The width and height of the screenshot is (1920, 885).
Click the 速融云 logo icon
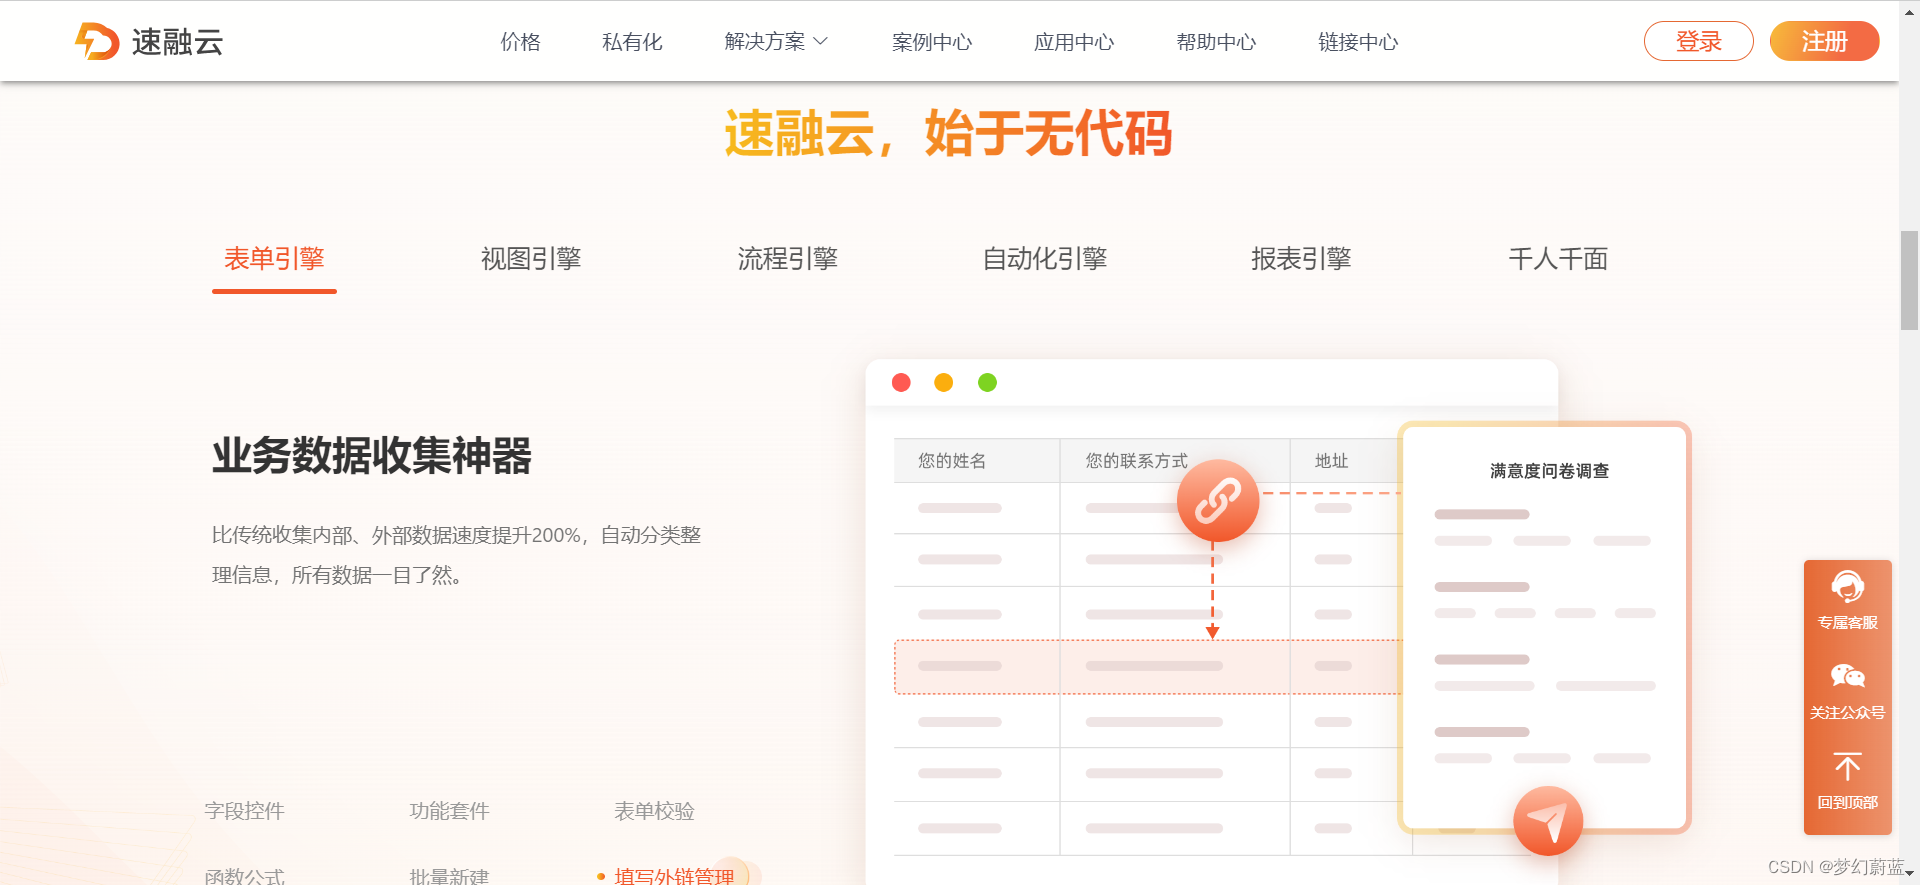[97, 41]
